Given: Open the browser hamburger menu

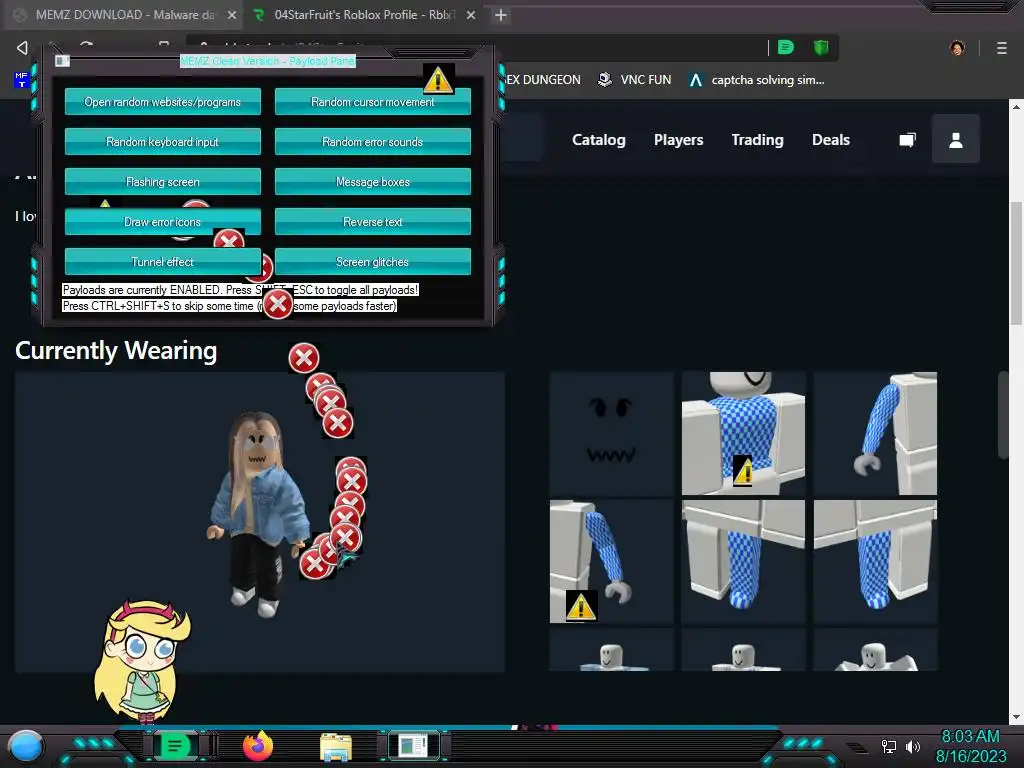Looking at the screenshot, I should tap(1002, 48).
